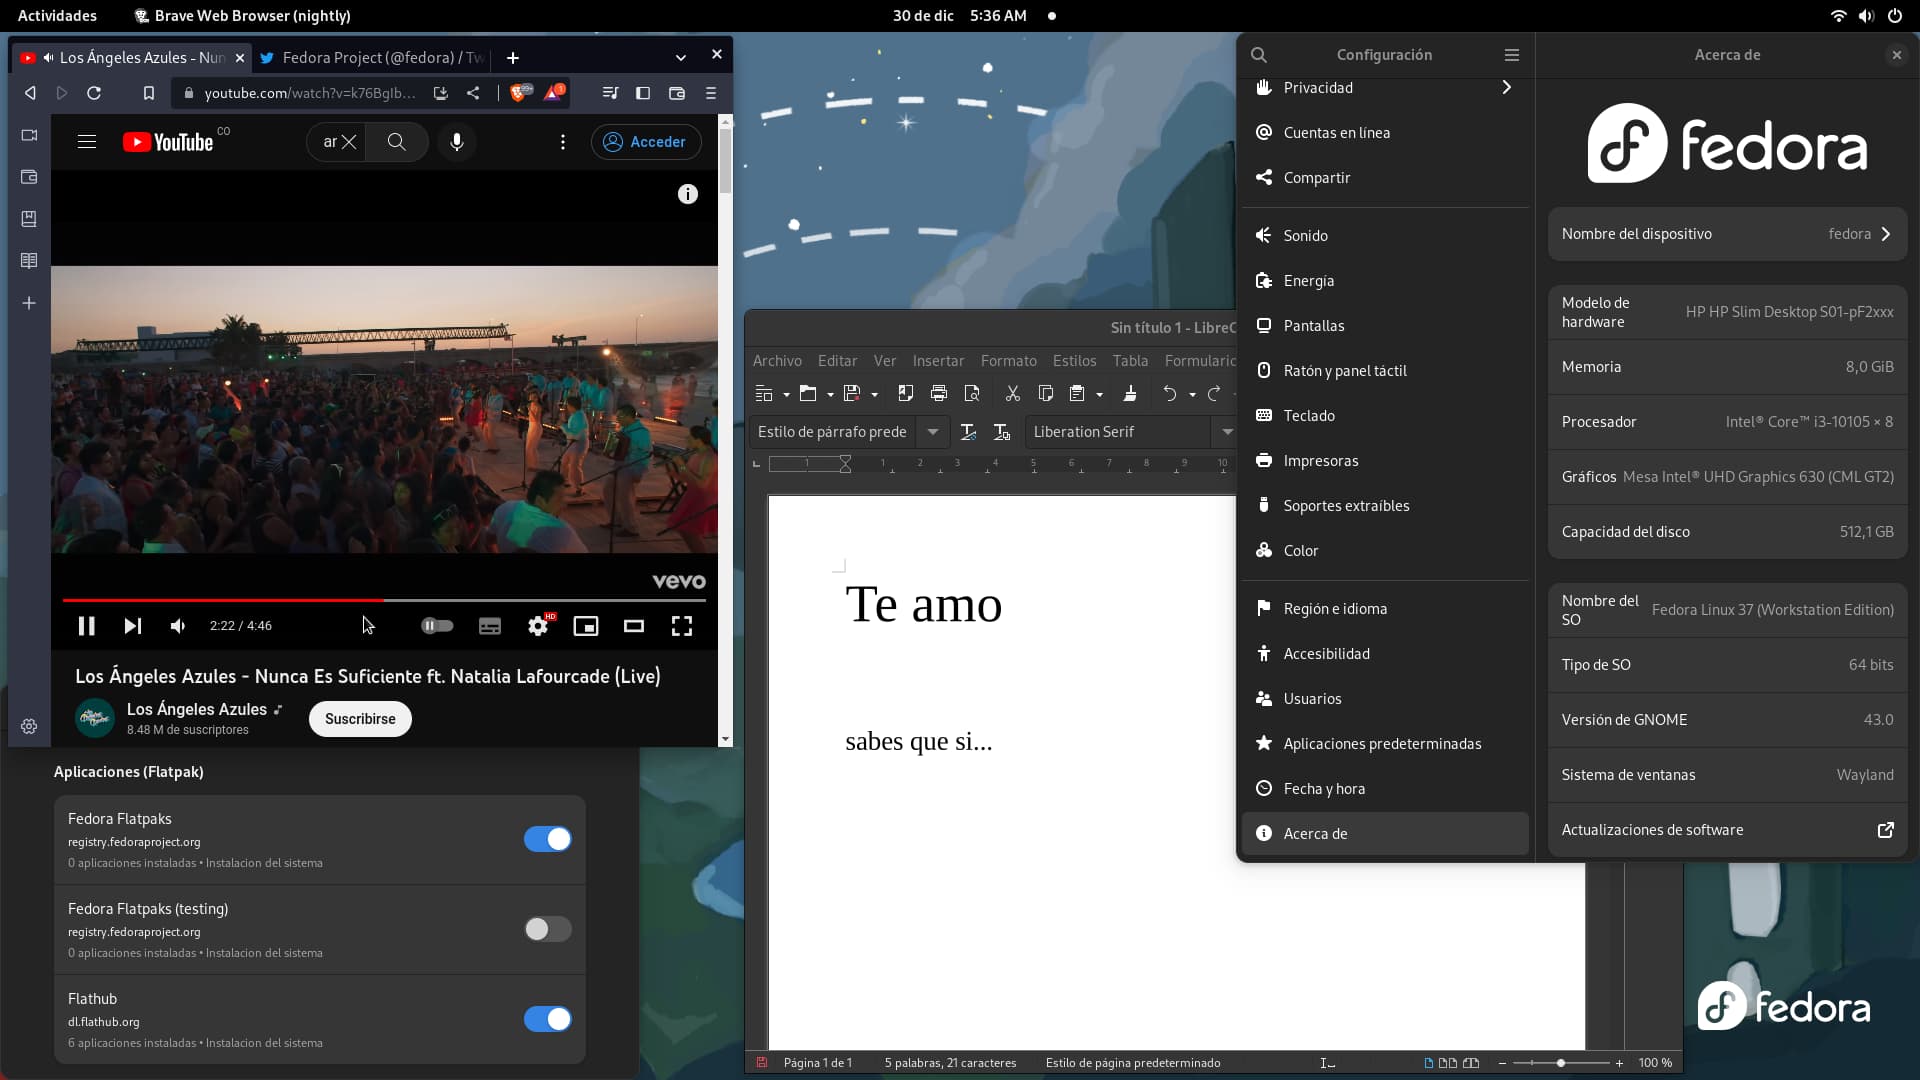The width and height of the screenshot is (1920, 1080).
Task: Open Actualizaciones de software link
Action: coord(1727,830)
